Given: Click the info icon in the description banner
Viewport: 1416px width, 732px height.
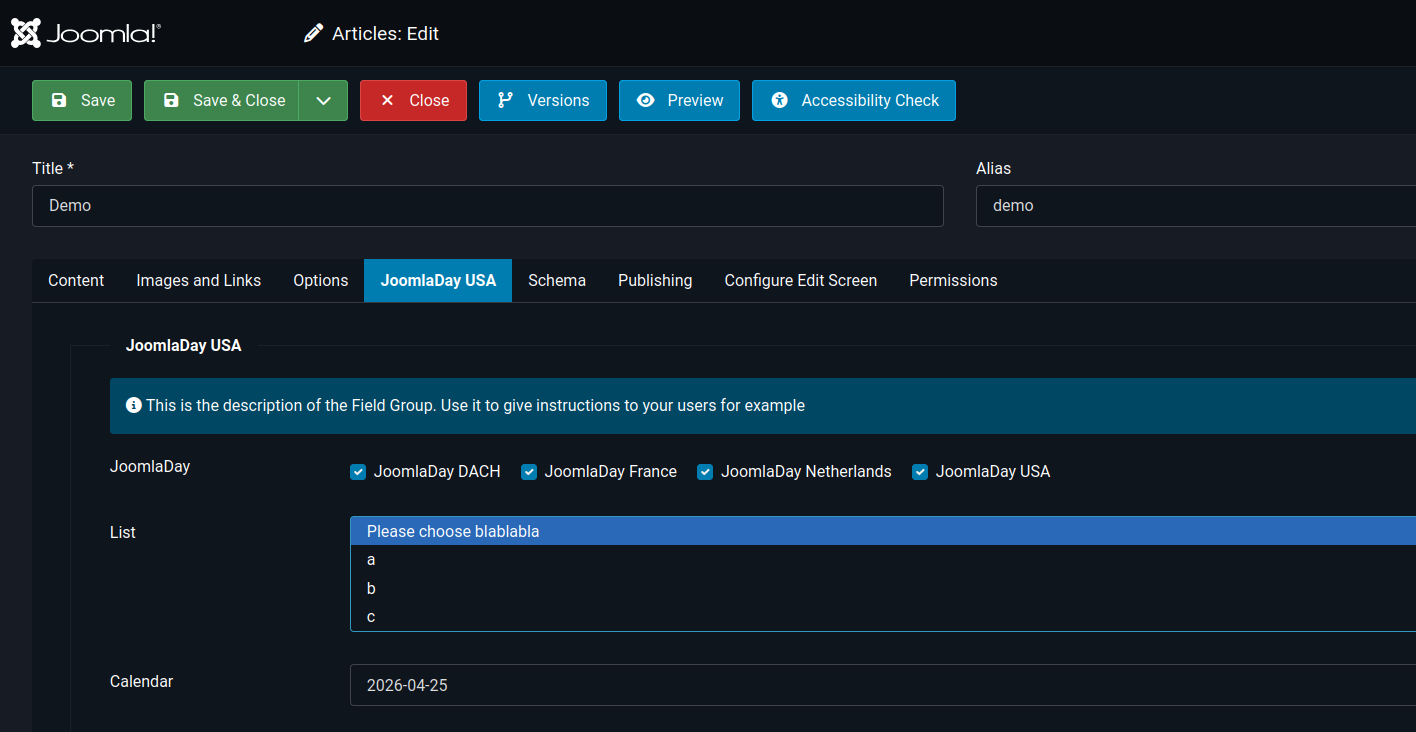Looking at the screenshot, I should (x=133, y=406).
